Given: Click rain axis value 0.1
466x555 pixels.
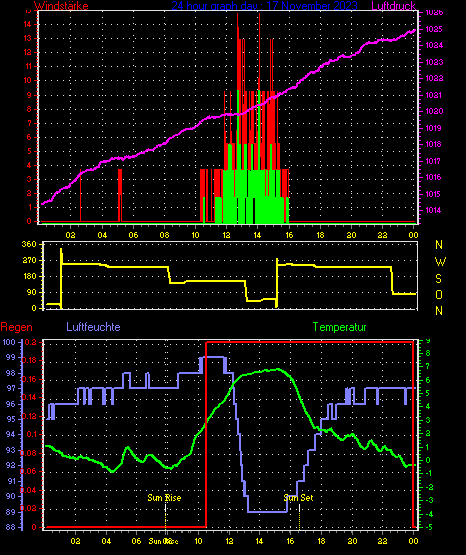Looking at the screenshot, I should pos(32,434).
